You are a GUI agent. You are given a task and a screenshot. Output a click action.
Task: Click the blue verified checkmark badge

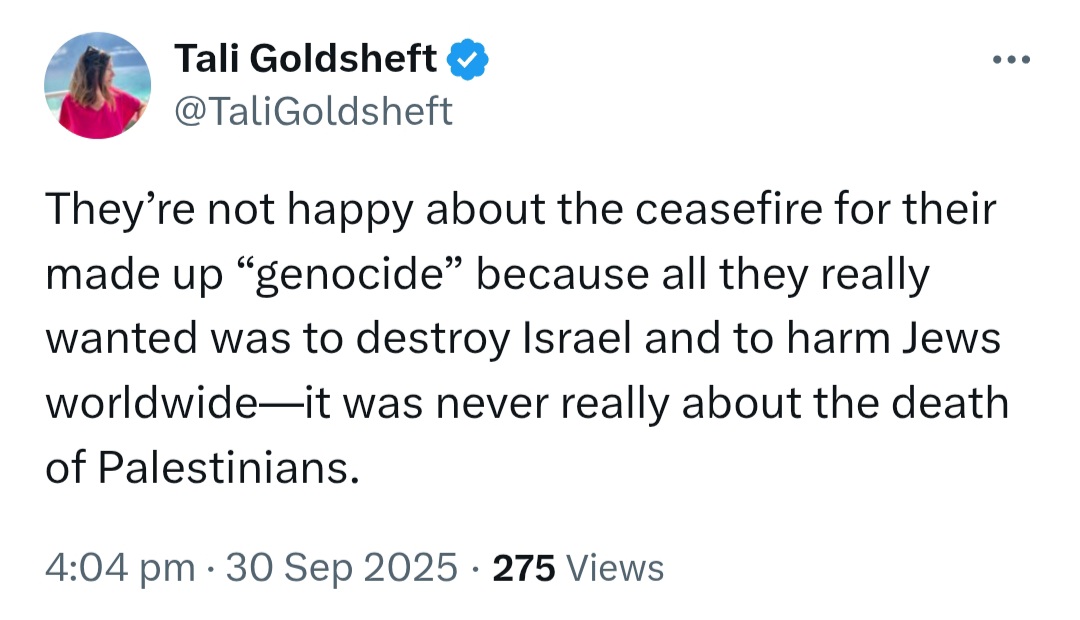[x=468, y=59]
